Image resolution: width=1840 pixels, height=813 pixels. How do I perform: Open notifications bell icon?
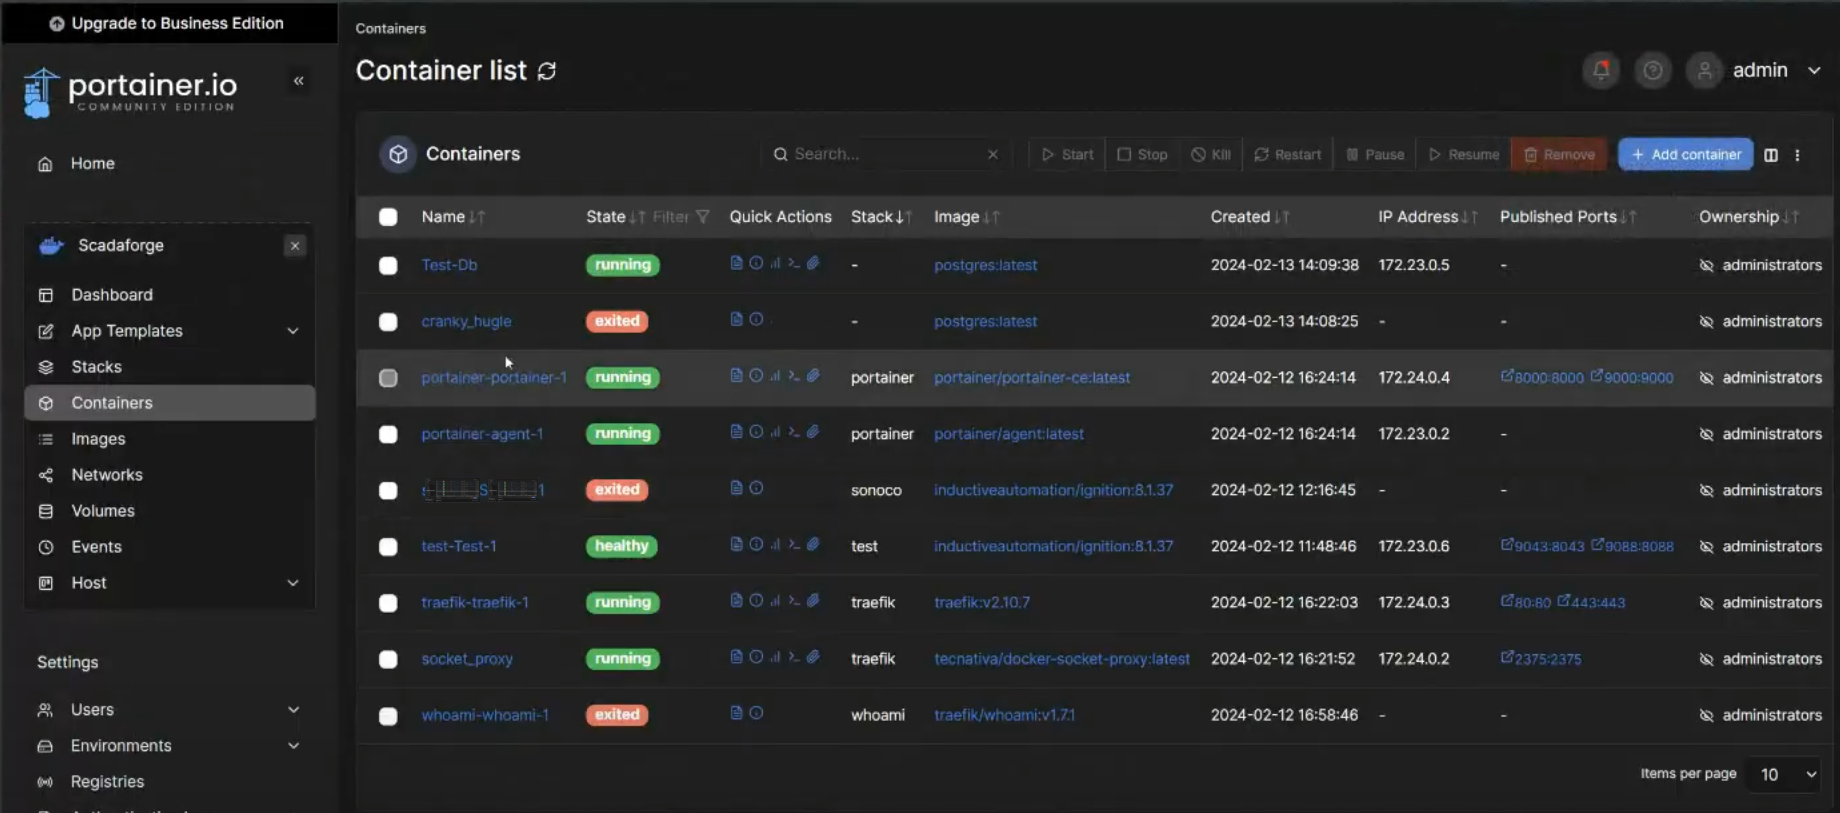[x=1601, y=70]
